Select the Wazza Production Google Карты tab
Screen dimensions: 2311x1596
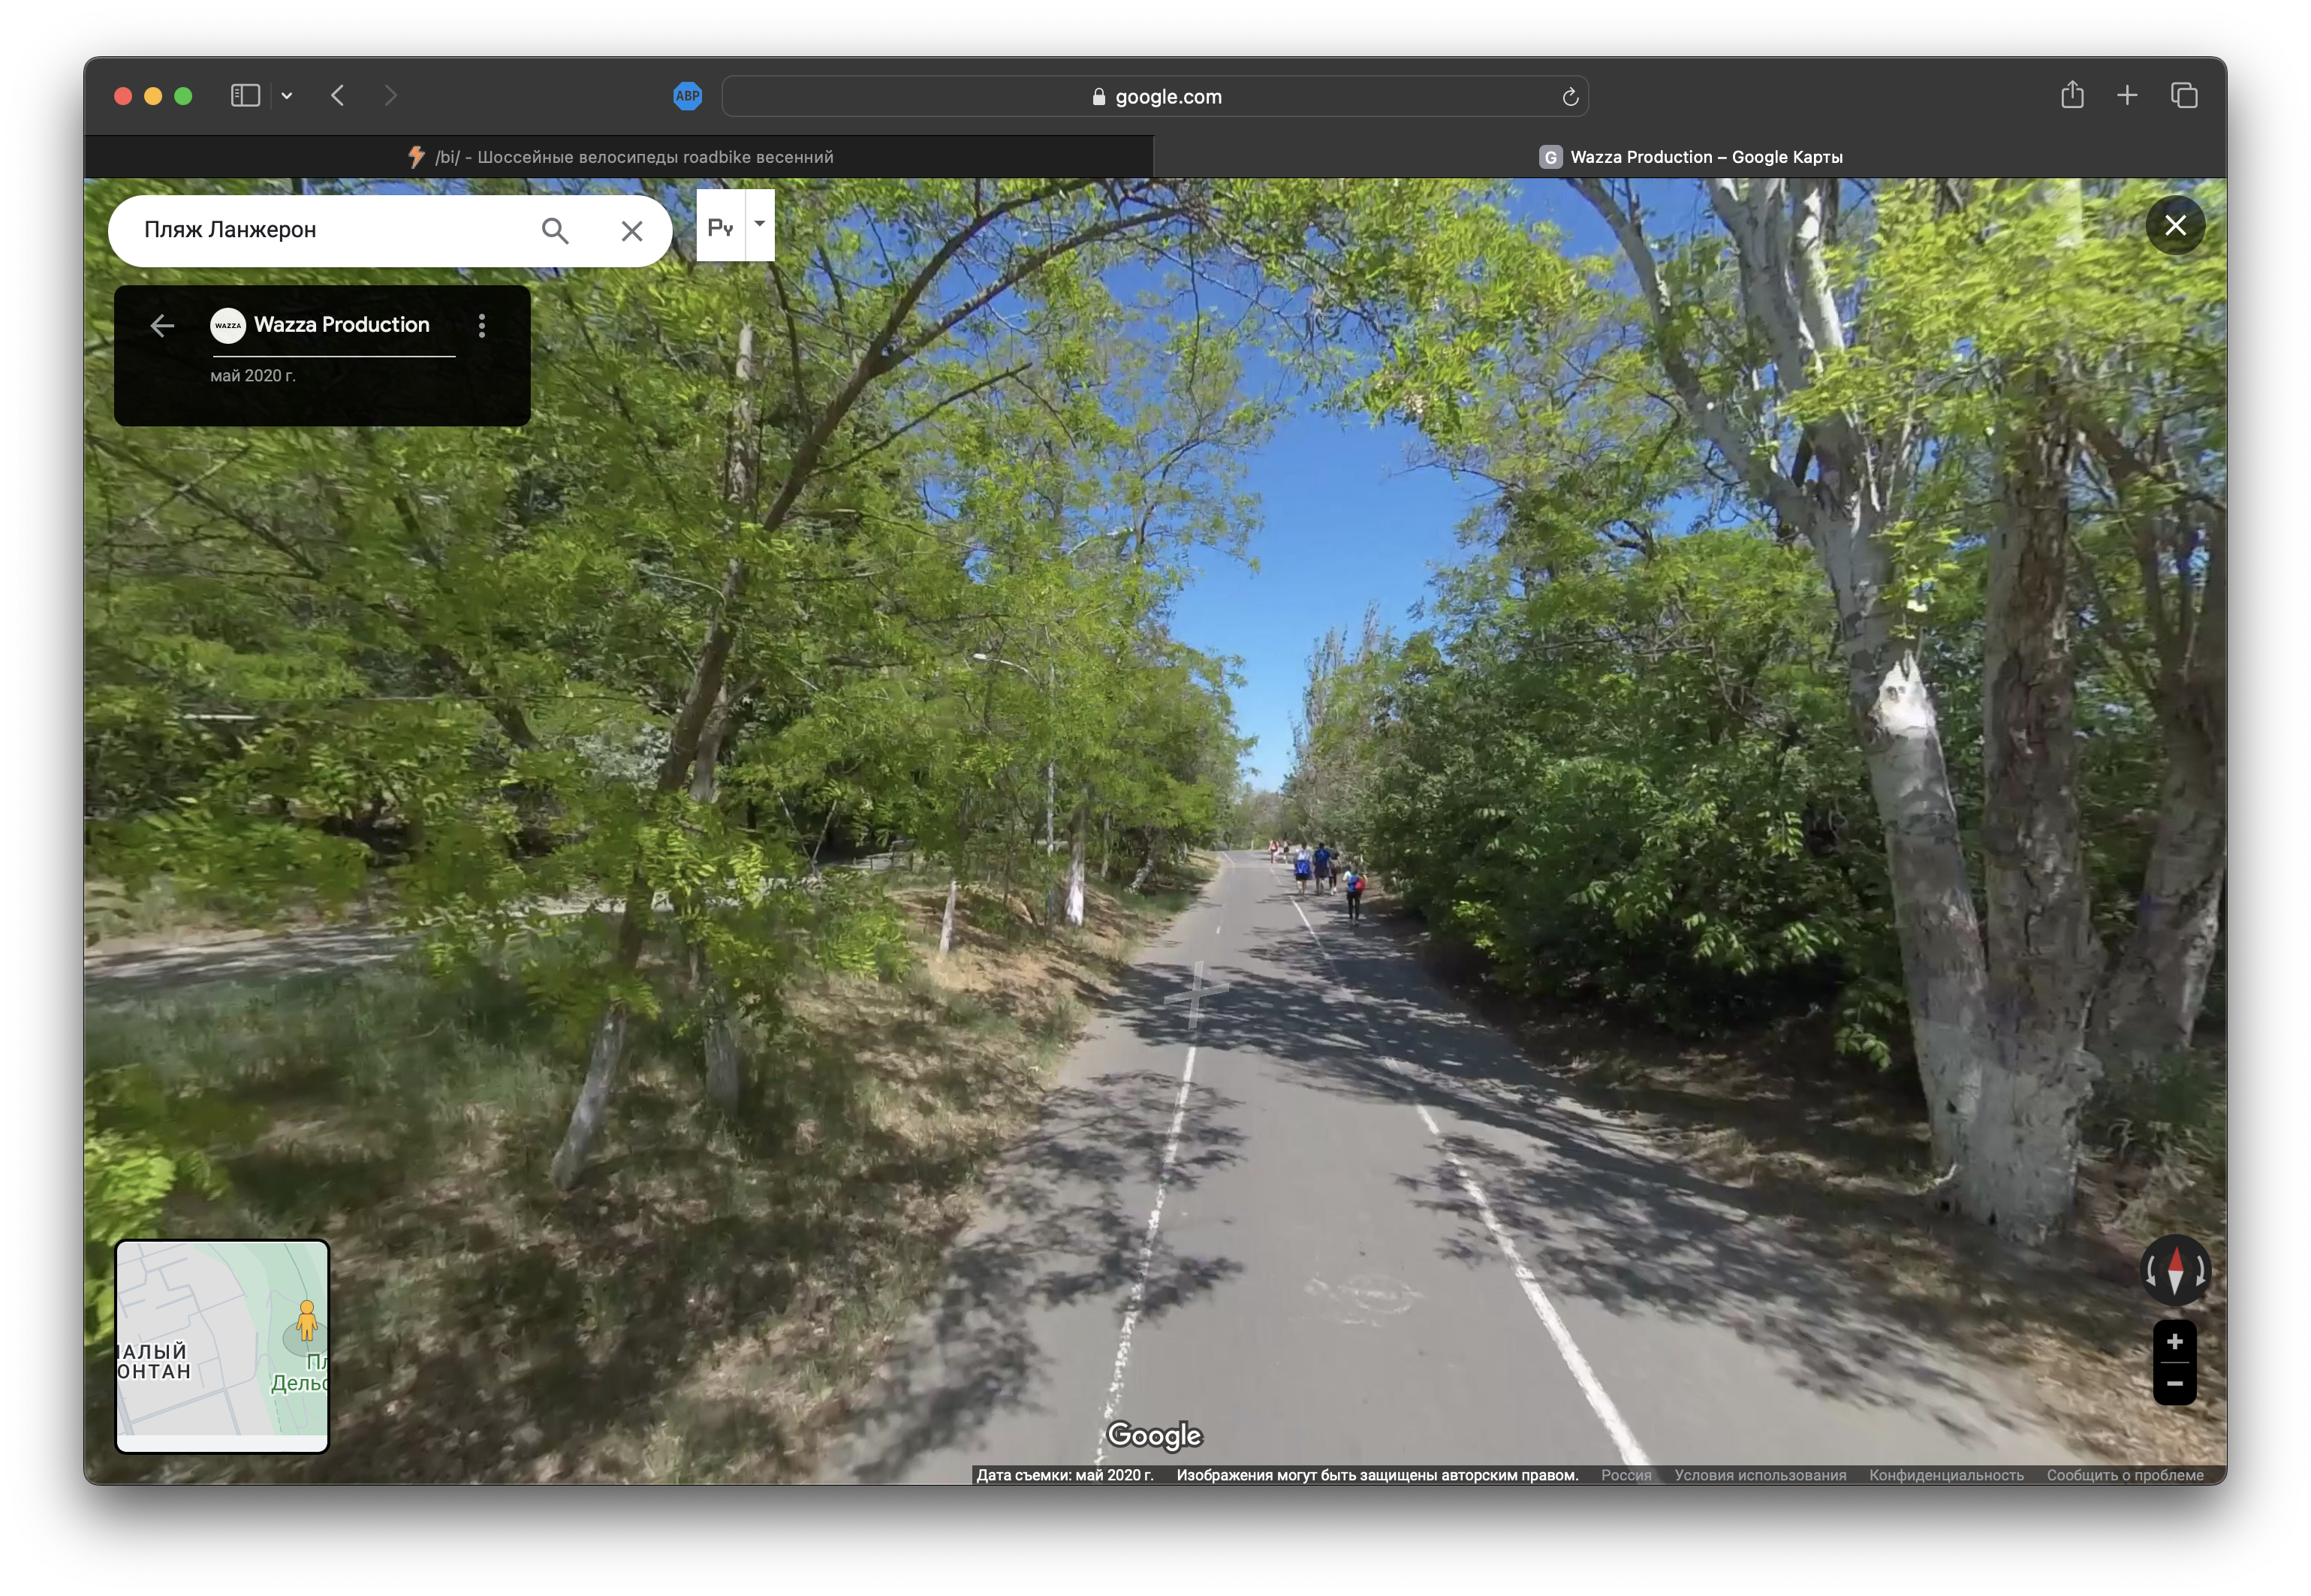[1690, 157]
